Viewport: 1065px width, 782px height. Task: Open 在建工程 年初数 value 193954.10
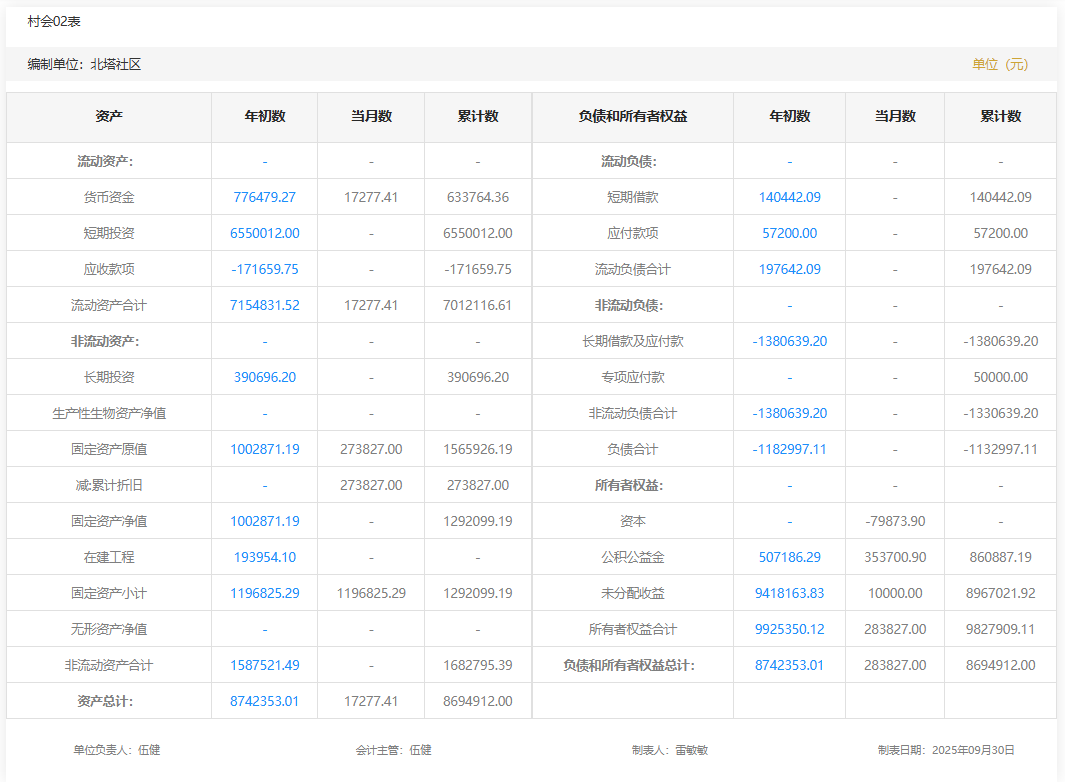click(264, 557)
